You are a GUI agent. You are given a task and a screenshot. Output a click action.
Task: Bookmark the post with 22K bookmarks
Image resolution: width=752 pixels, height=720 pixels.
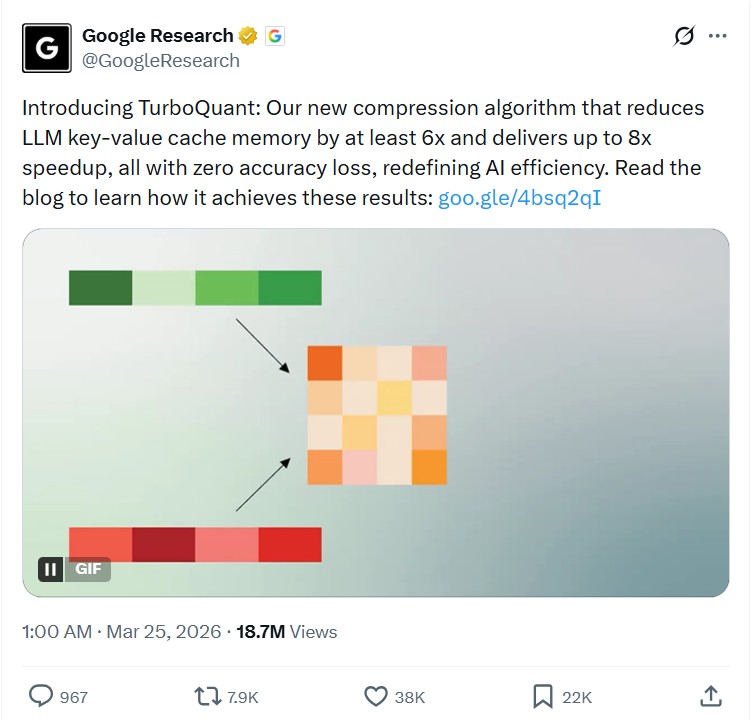click(543, 696)
